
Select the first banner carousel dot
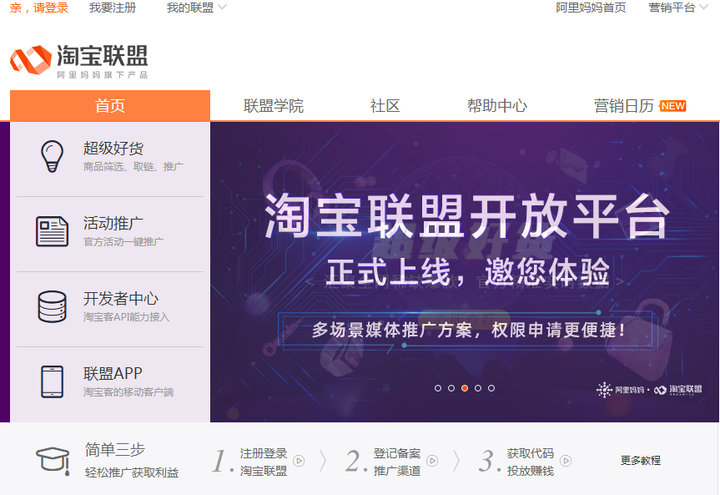click(x=438, y=388)
